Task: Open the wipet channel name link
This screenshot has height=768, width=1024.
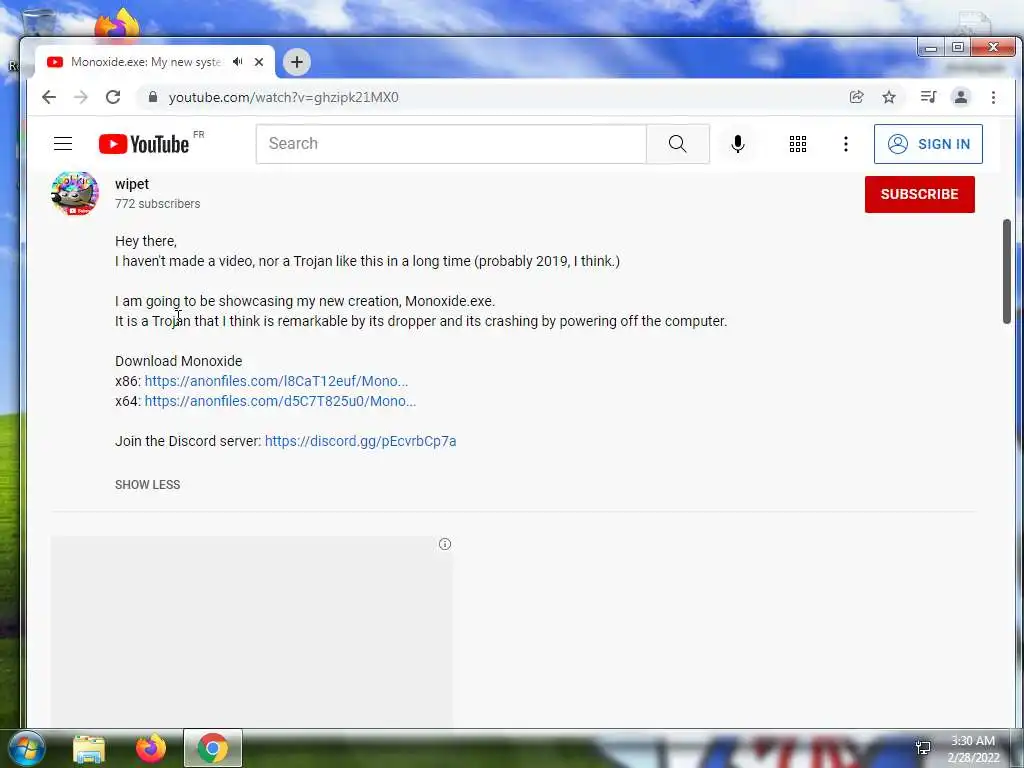Action: coord(132,184)
